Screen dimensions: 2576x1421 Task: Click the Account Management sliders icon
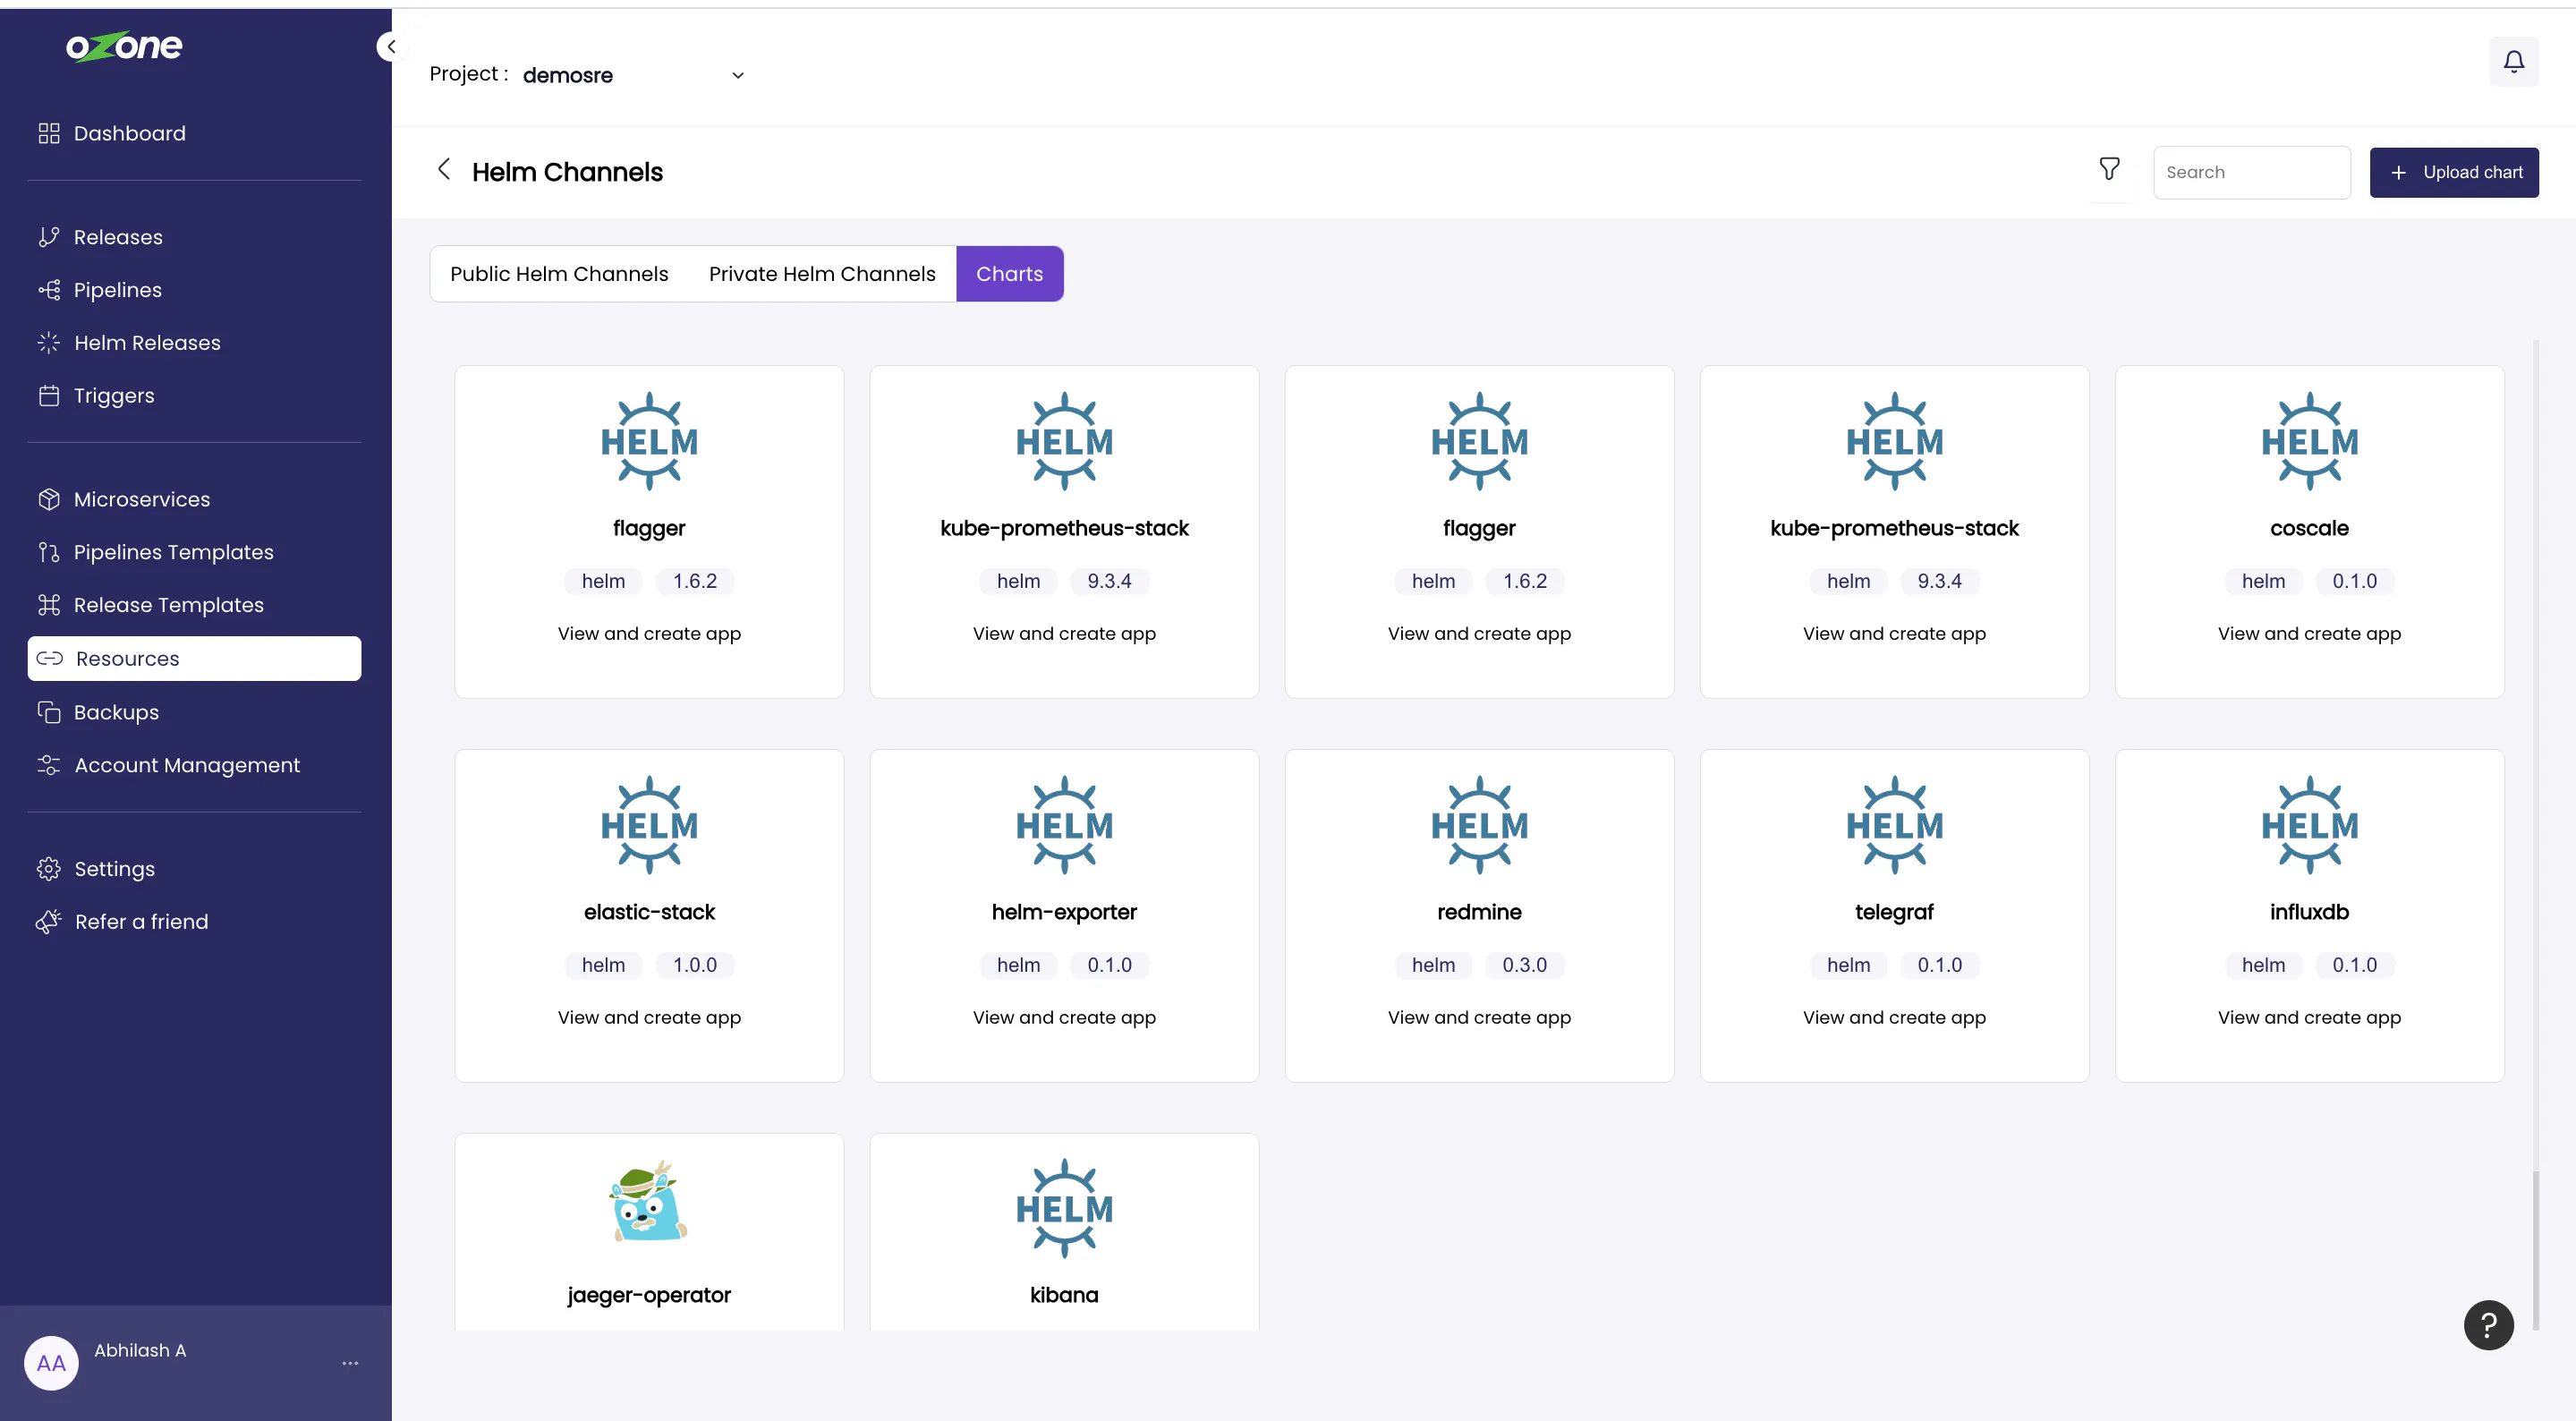coord(49,765)
